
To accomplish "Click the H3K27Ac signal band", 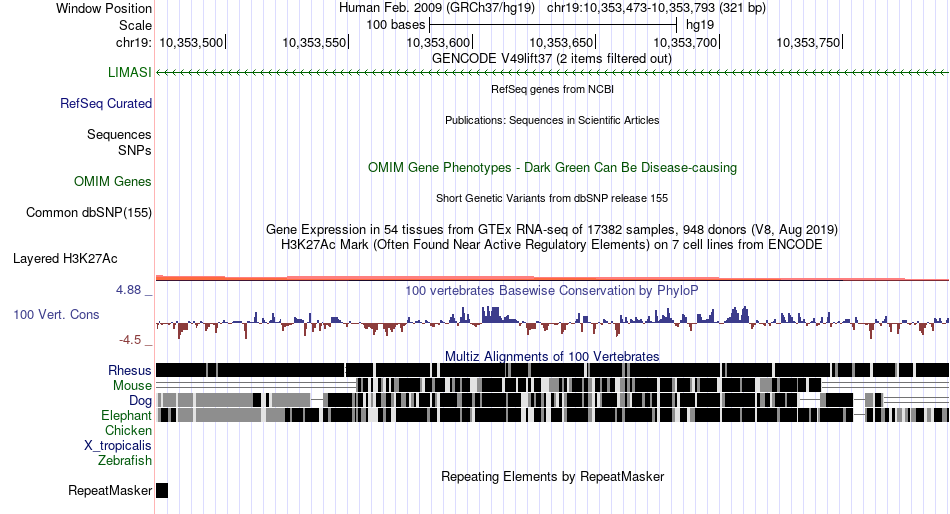I will pos(552,278).
